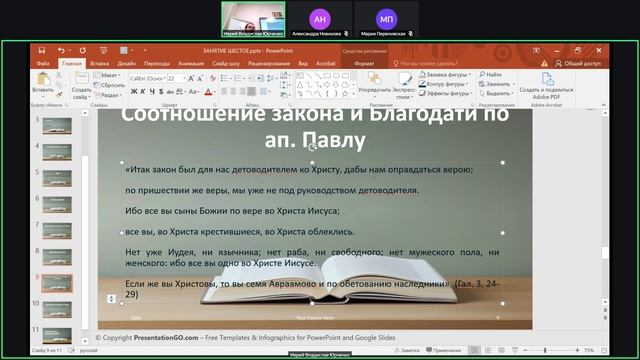Save the presentation with the floppy icon
The image size is (640, 360).
(42, 50)
